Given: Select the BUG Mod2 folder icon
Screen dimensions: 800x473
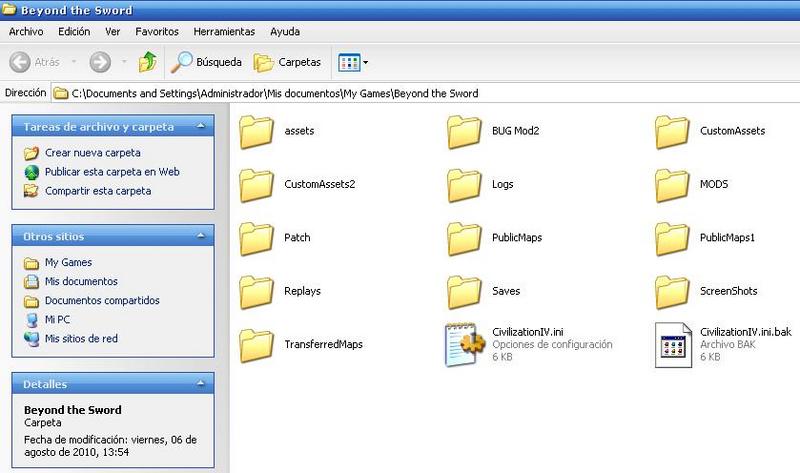Looking at the screenshot, I should (x=465, y=131).
